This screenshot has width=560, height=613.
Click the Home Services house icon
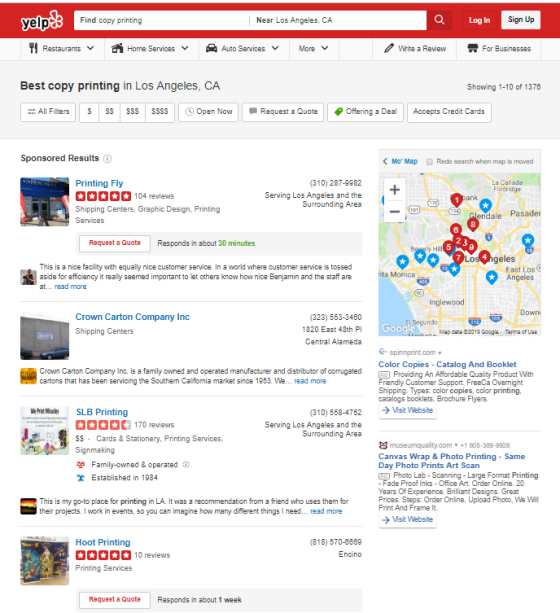point(117,48)
